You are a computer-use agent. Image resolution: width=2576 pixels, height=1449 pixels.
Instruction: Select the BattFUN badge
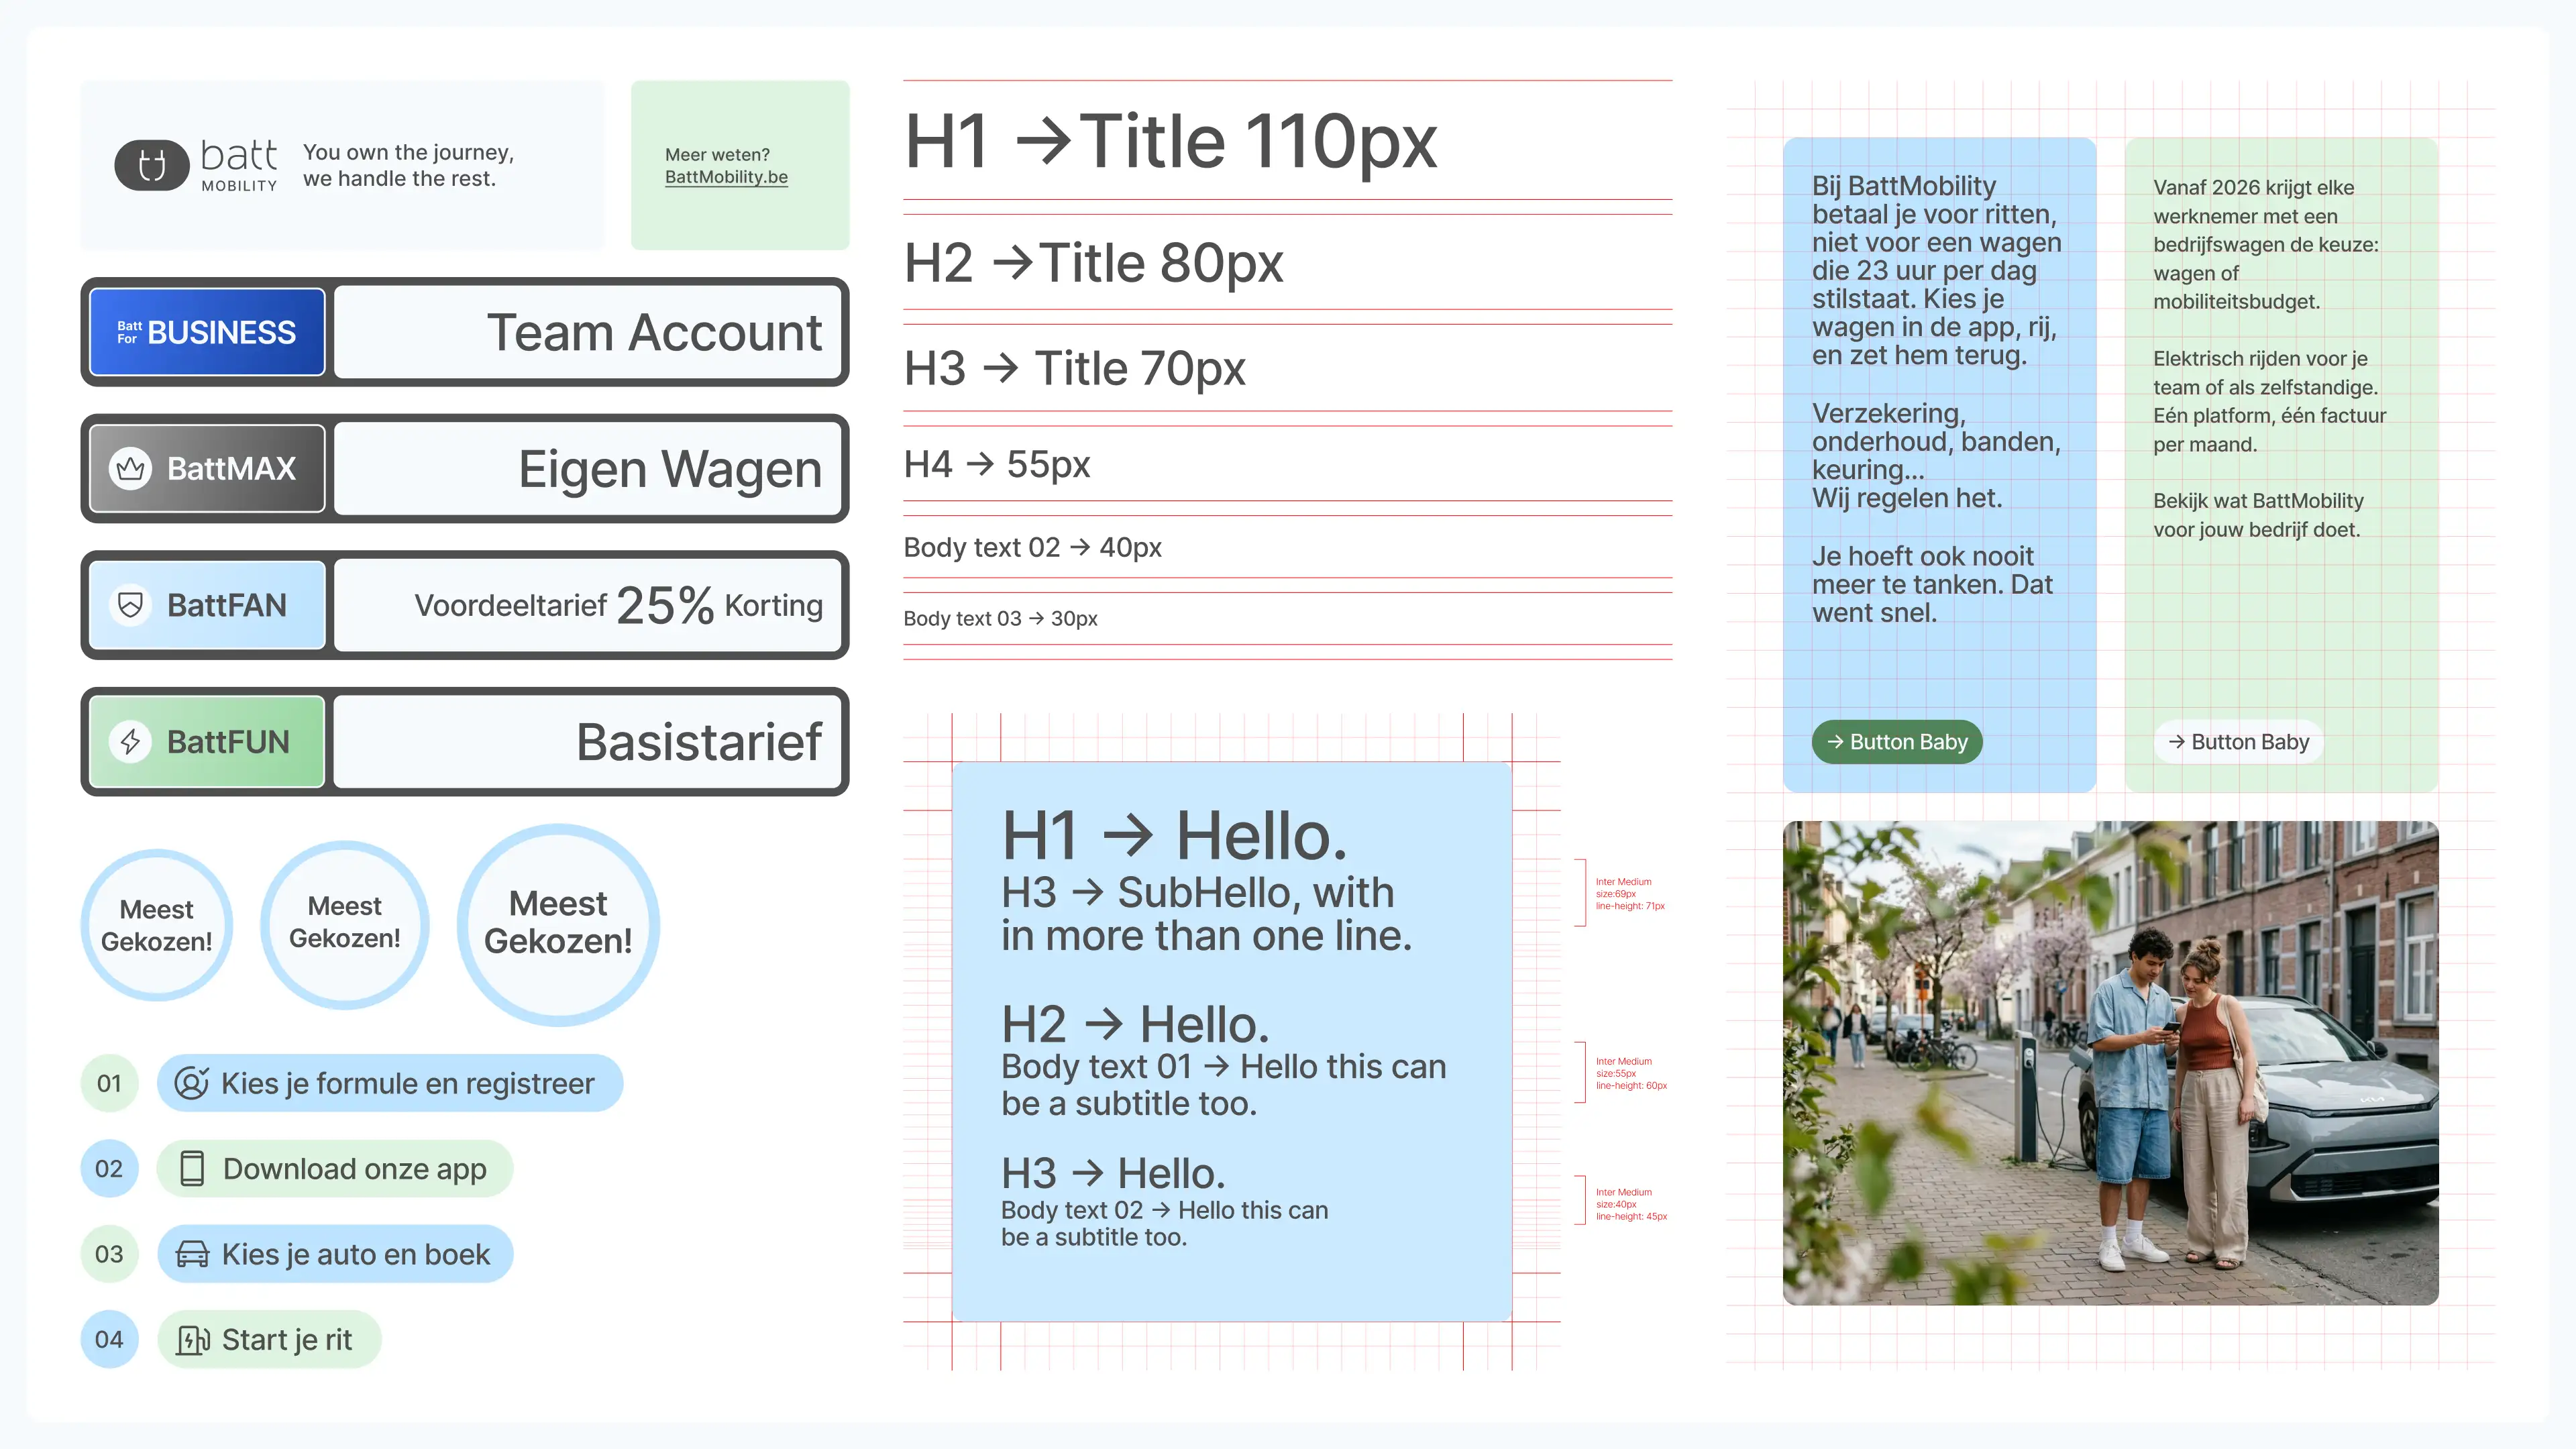click(207, 742)
